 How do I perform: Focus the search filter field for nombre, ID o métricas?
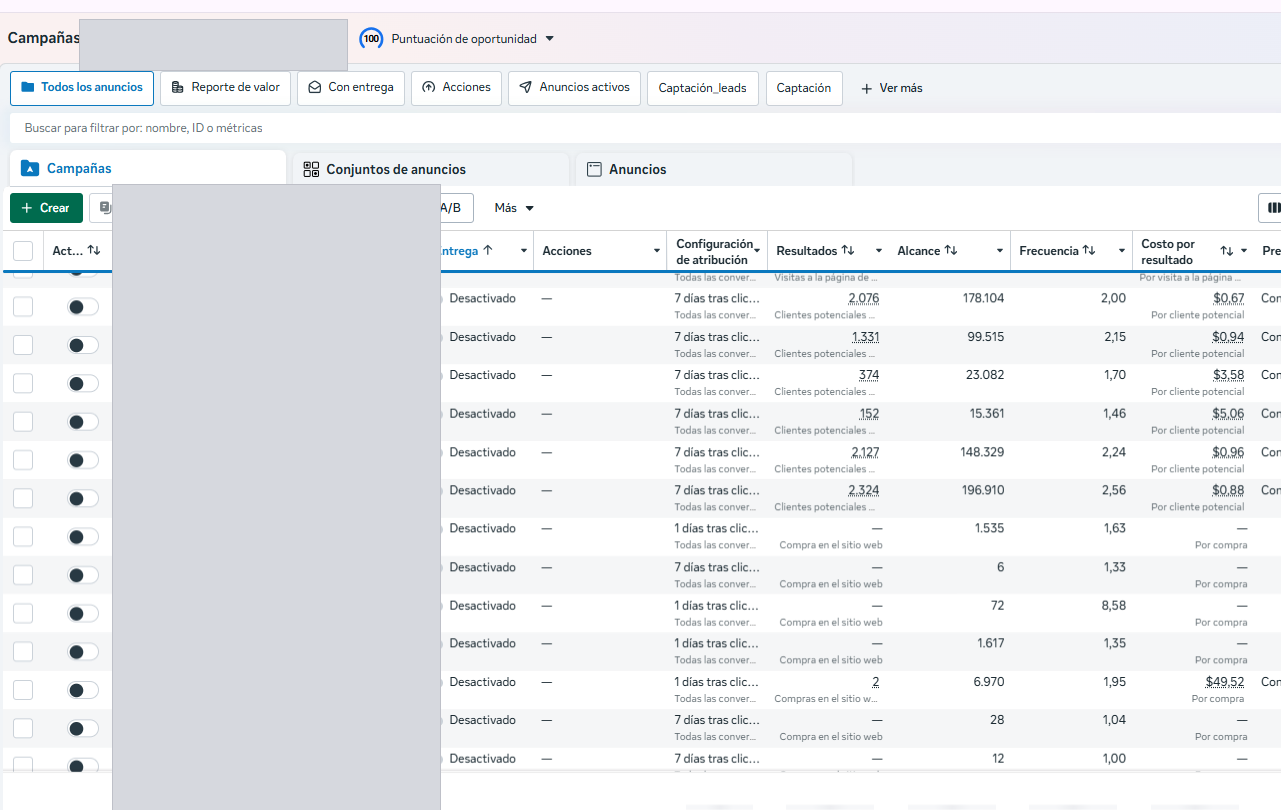pyautogui.click(x=645, y=128)
